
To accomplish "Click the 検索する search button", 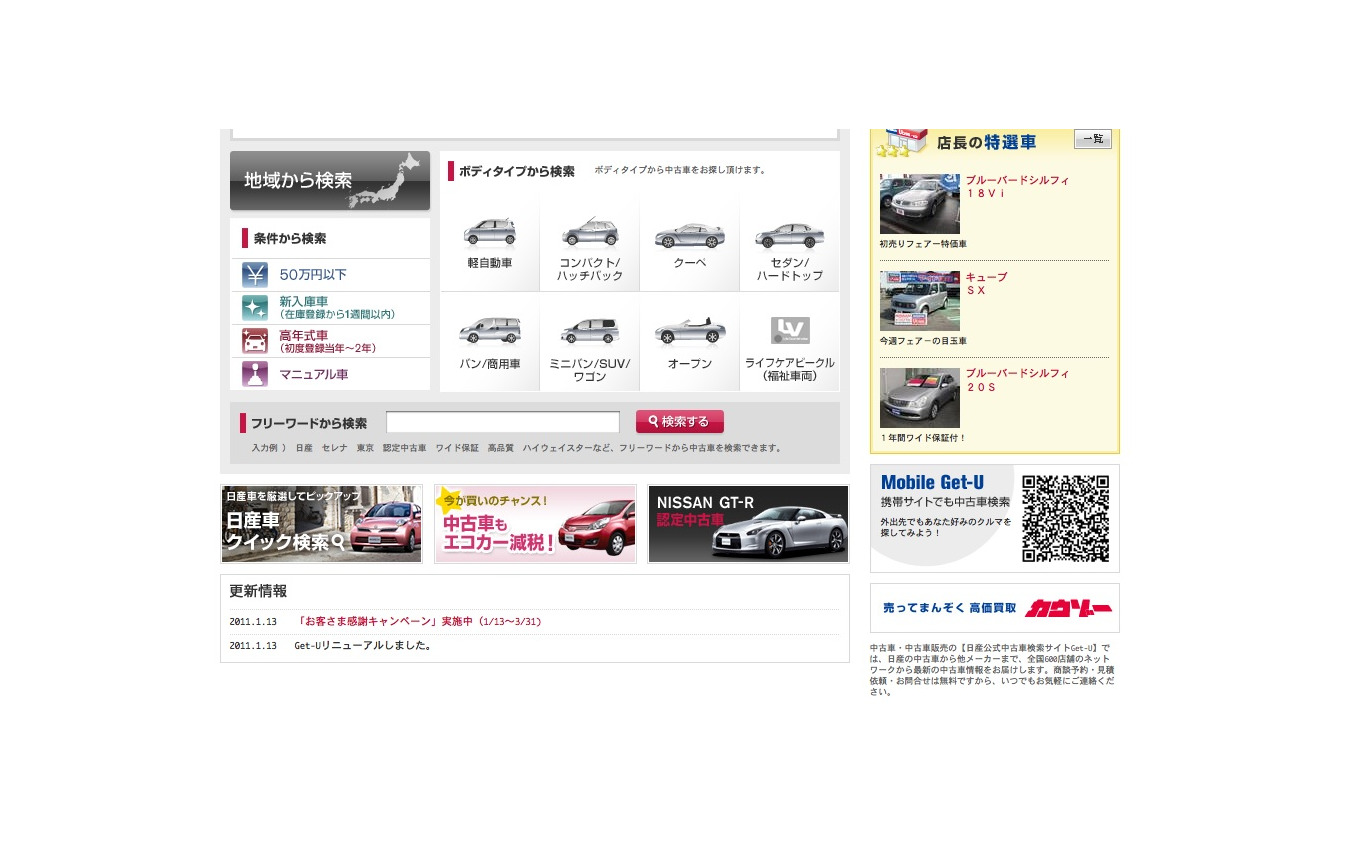I will click(x=680, y=422).
